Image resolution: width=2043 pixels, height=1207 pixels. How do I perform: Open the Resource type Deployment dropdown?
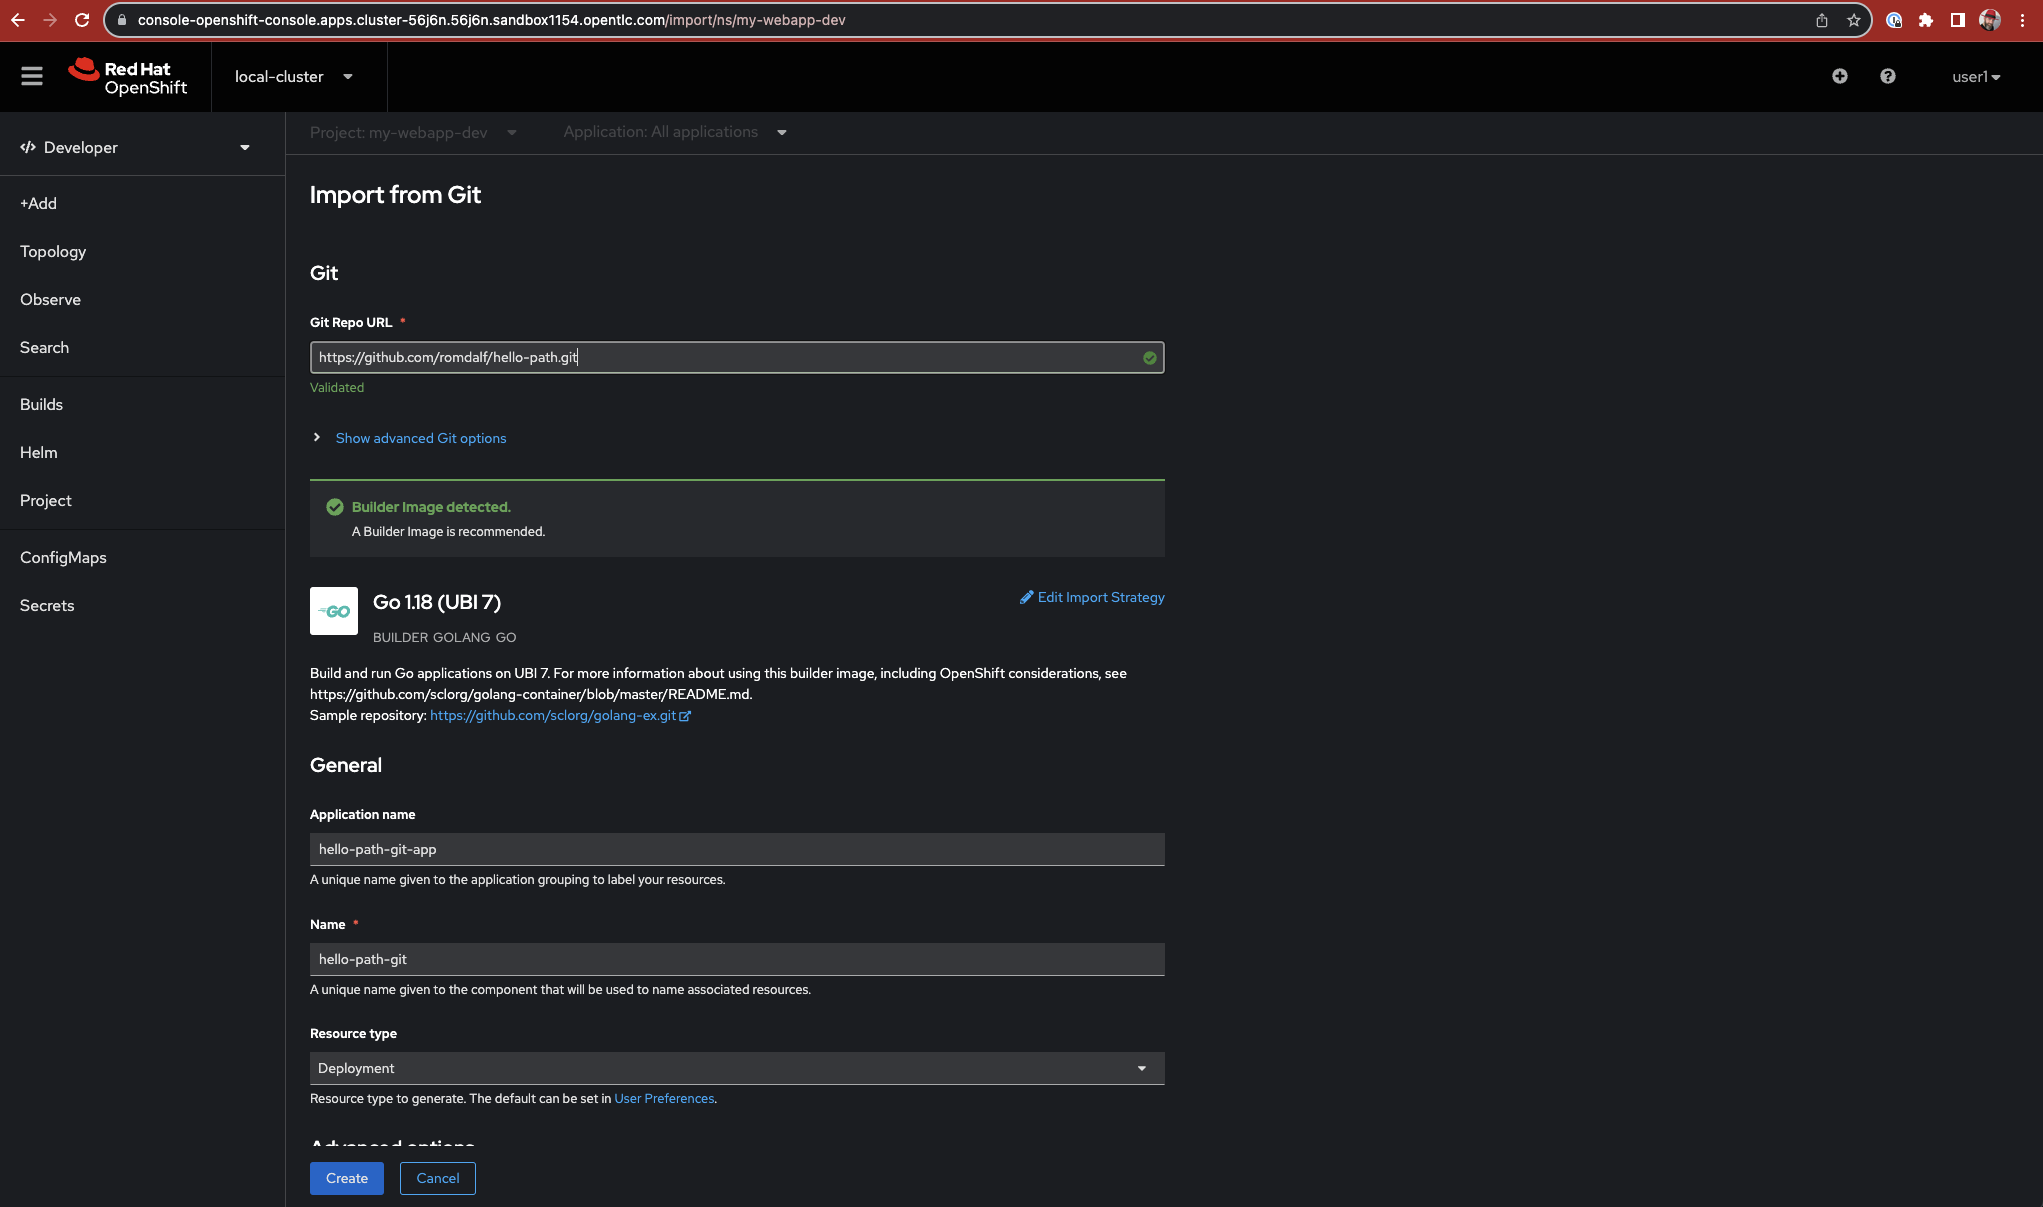(736, 1068)
